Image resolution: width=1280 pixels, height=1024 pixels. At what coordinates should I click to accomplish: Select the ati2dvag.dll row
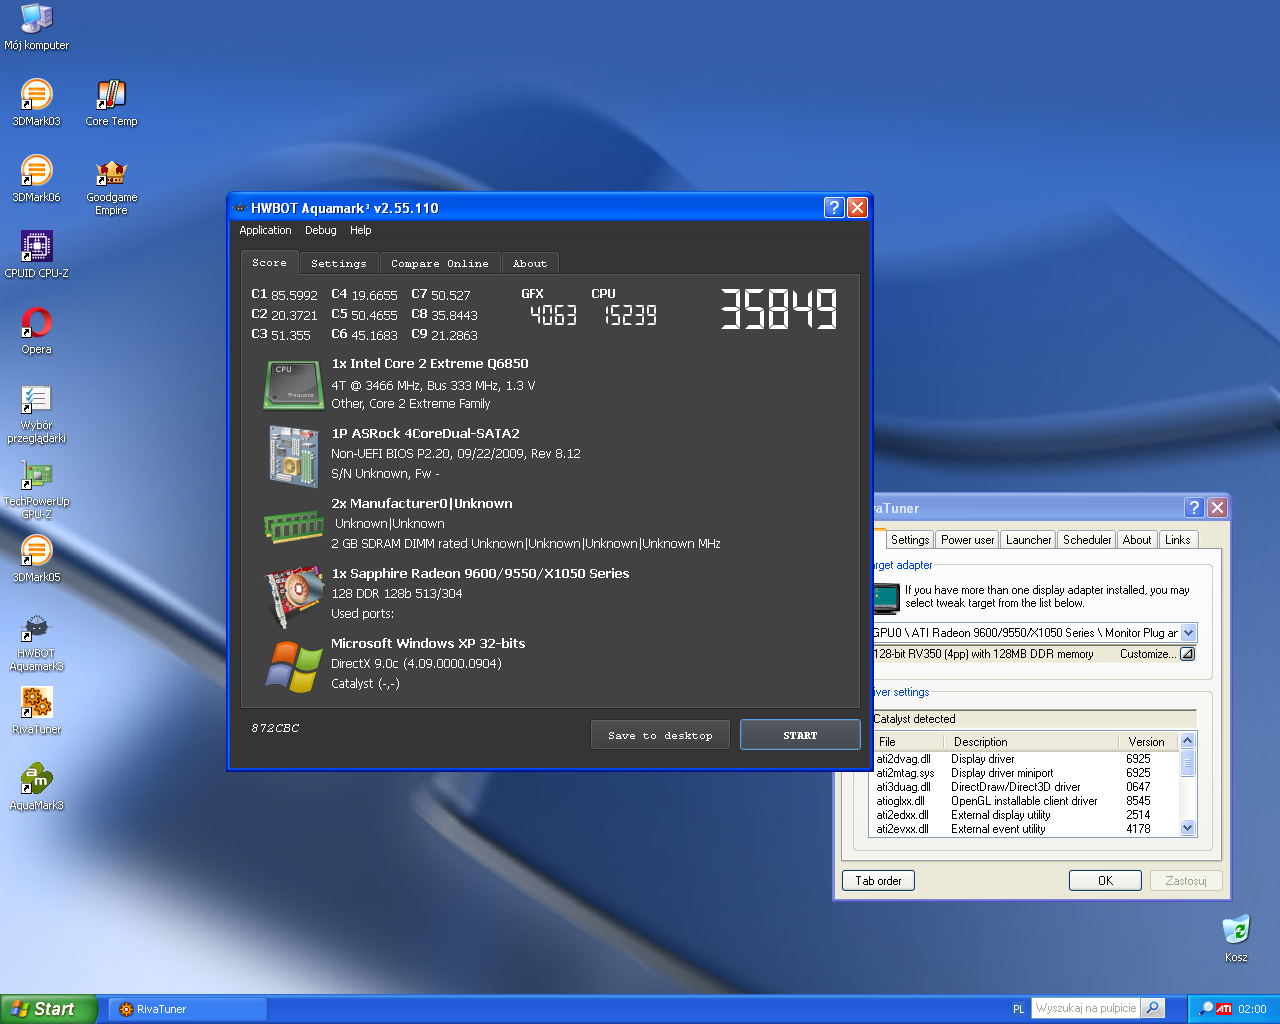tap(1026, 759)
